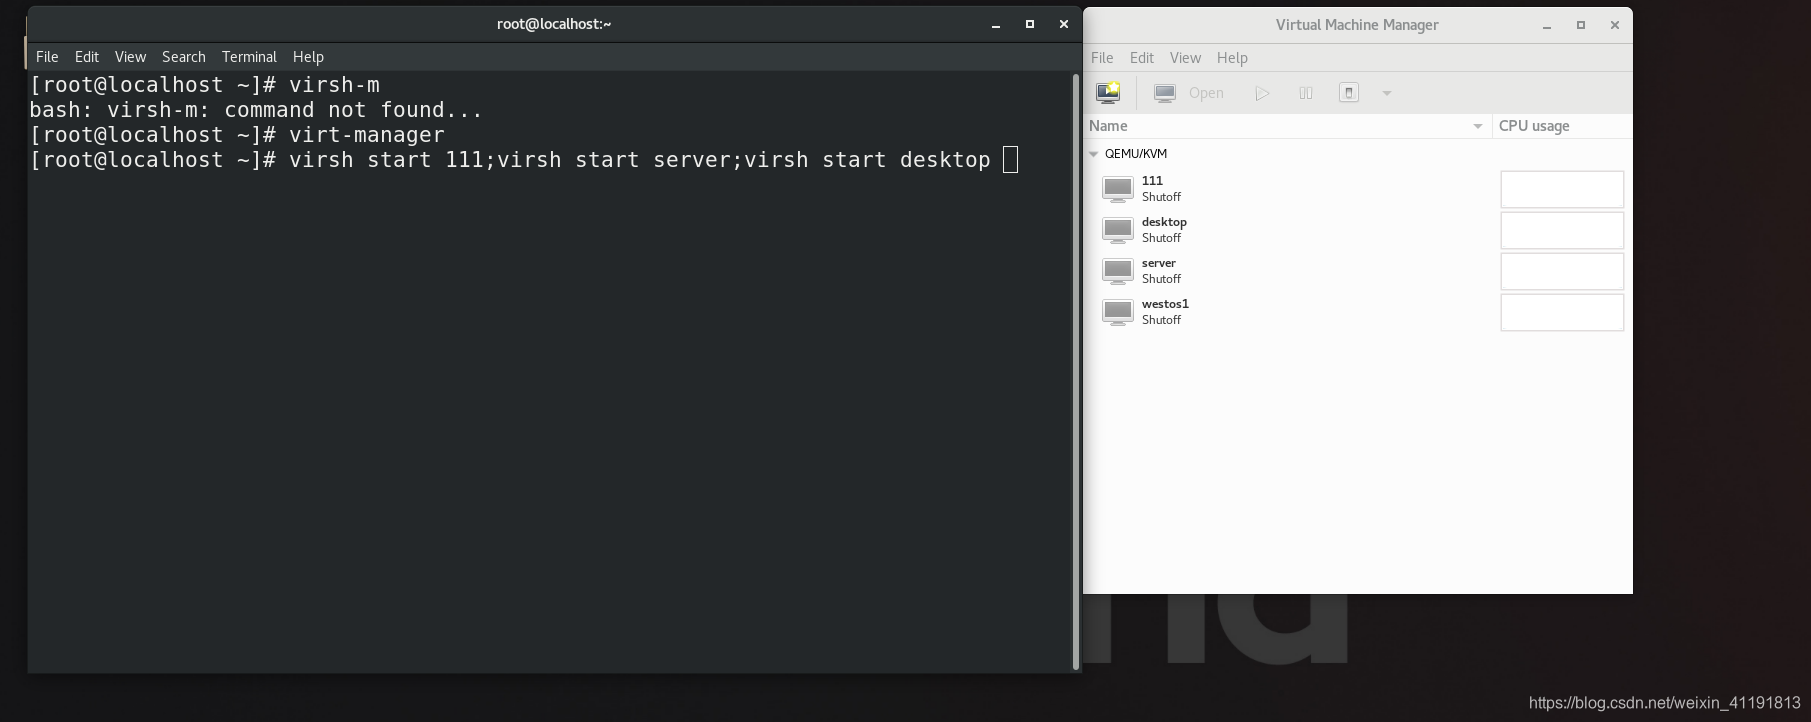Create a new virtual machine icon
Screen dimensions: 1811x722
tap(1108, 93)
